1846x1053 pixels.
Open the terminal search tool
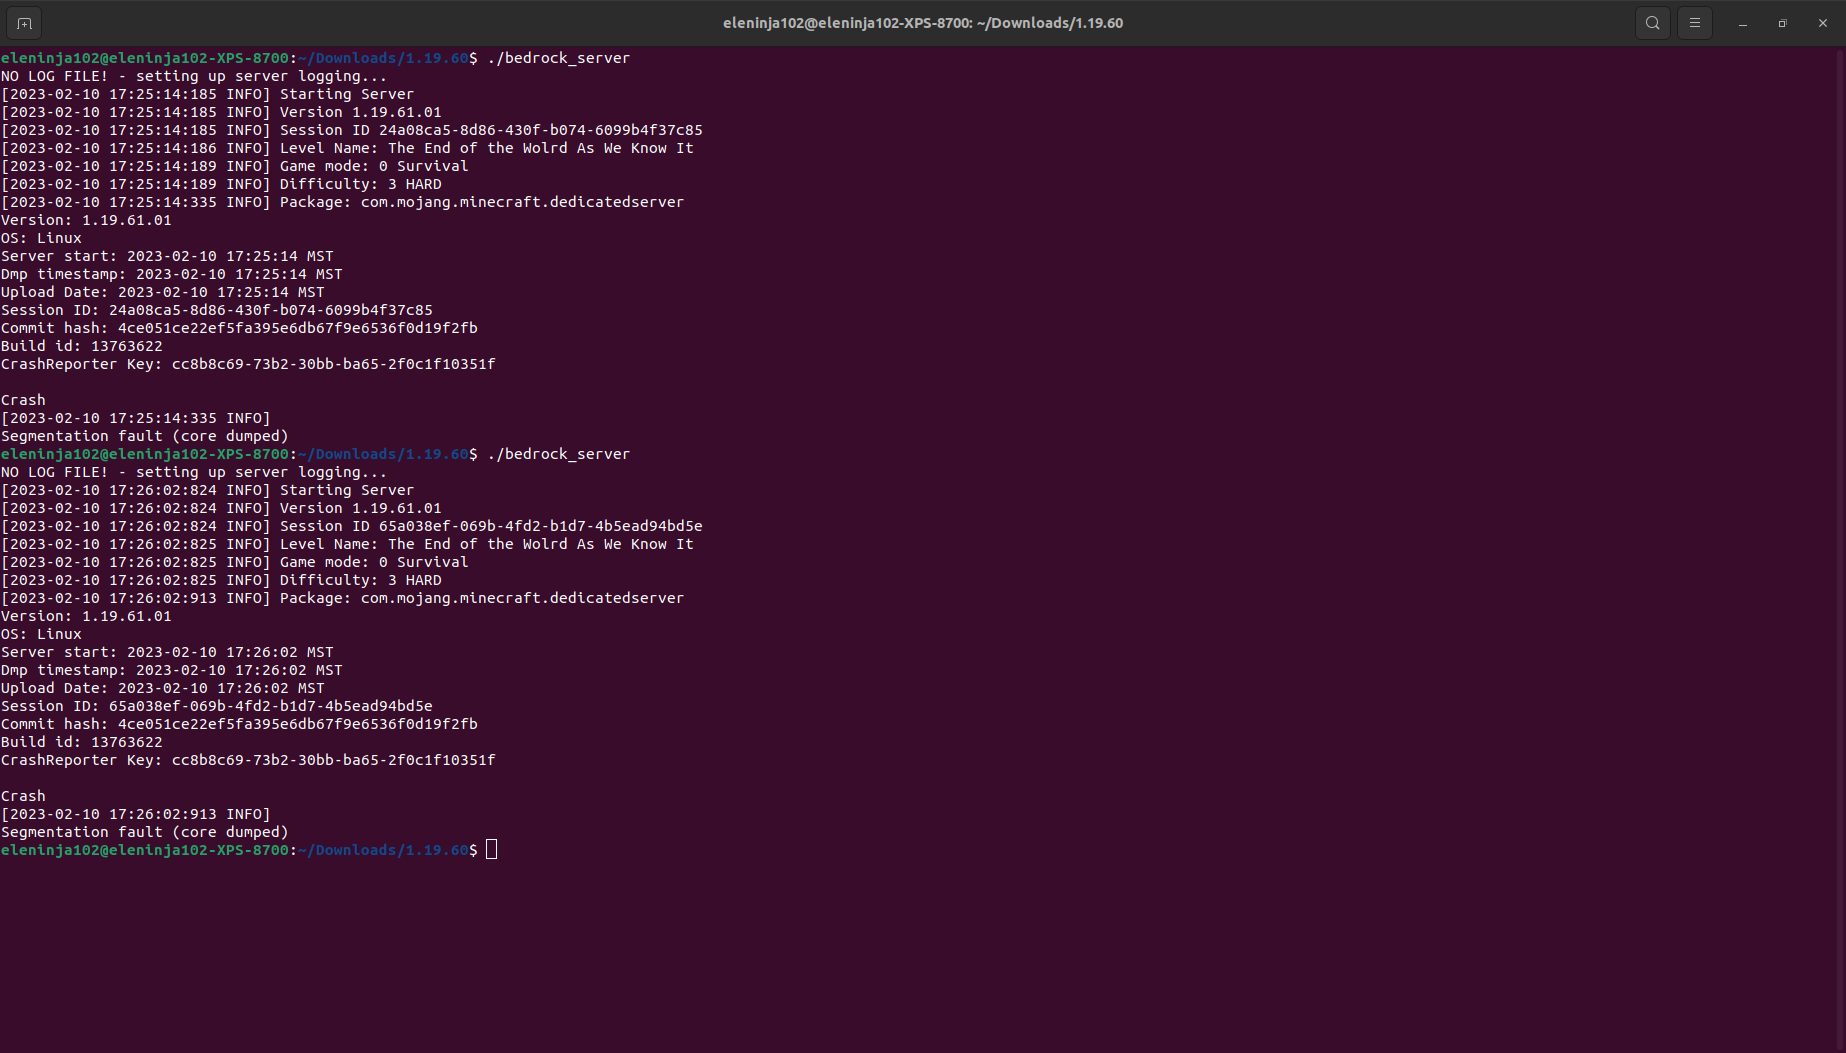[1653, 23]
